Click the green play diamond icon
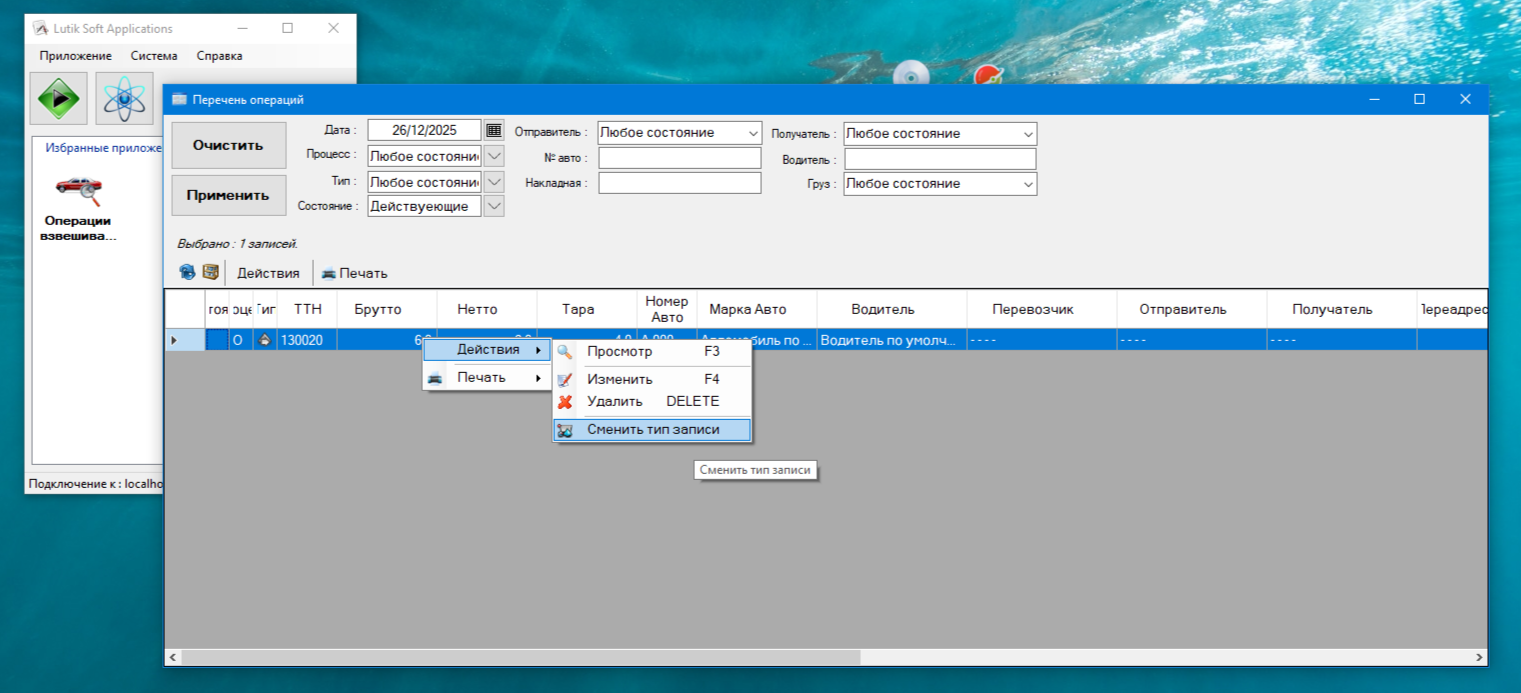1521x693 pixels. tap(59, 98)
